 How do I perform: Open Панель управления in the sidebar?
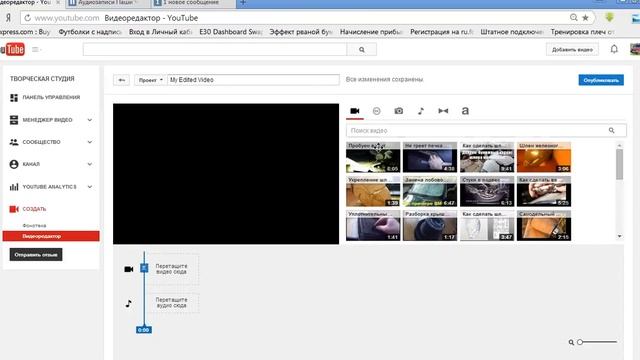[51, 98]
